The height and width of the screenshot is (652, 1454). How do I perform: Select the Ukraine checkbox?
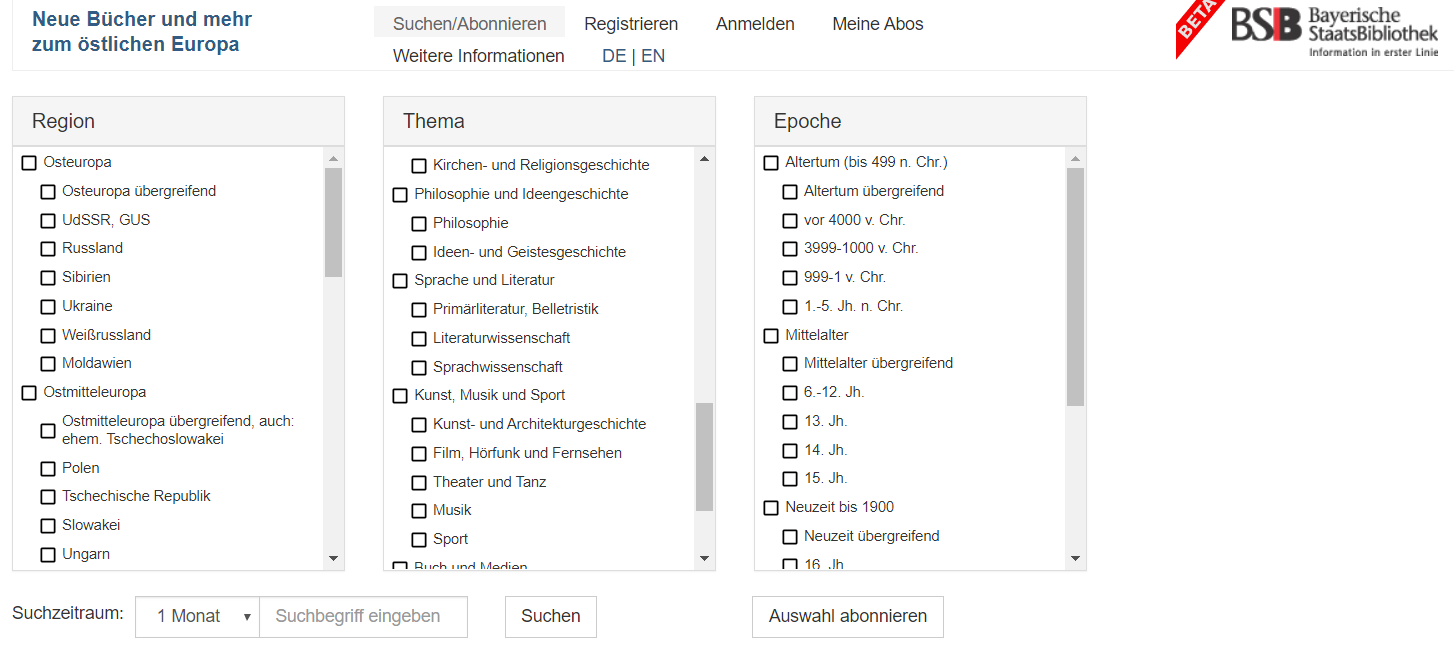click(48, 307)
